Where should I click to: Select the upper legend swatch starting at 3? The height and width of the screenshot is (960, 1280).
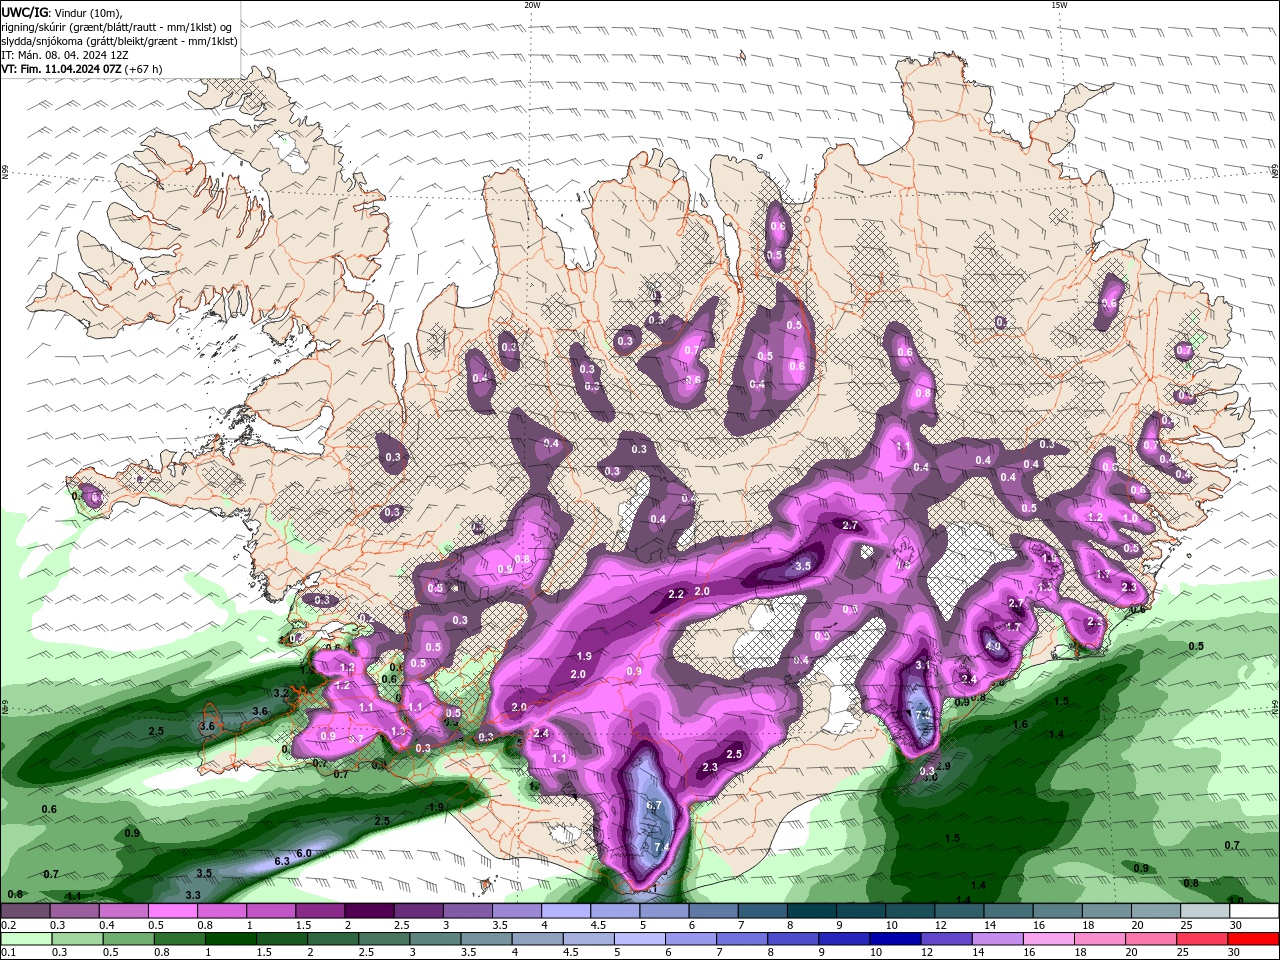click(467, 911)
